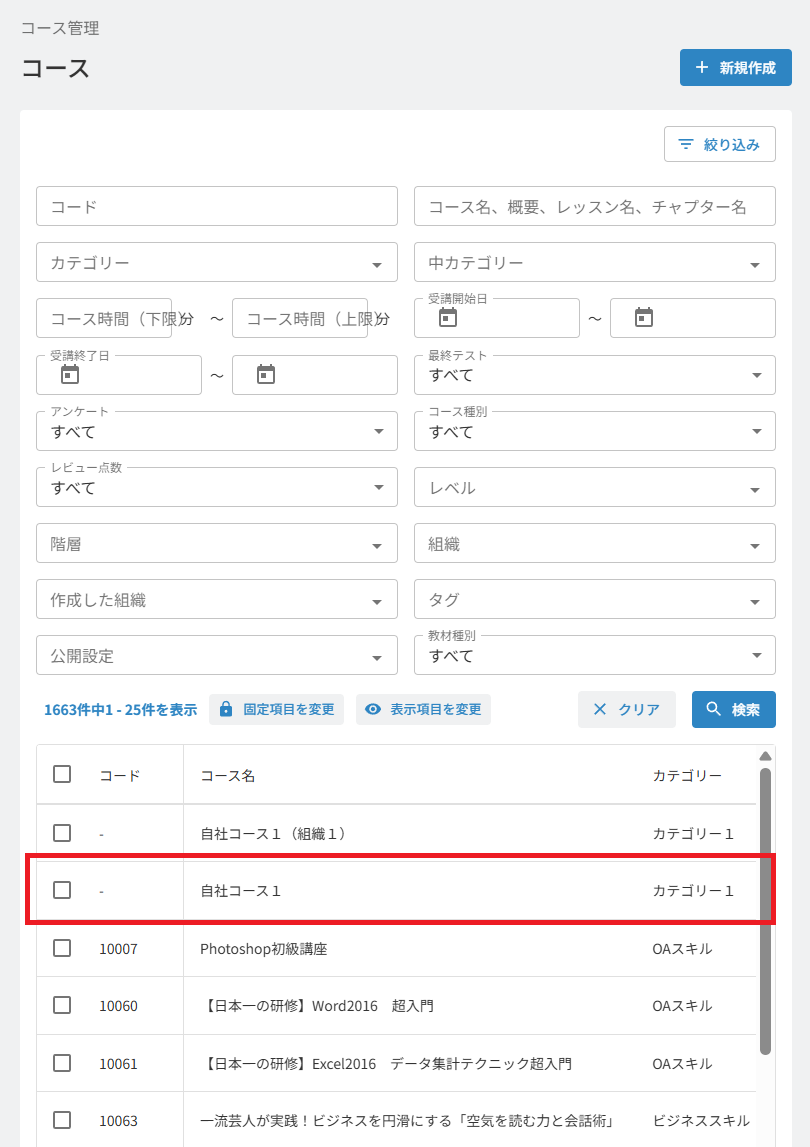Check the row 10061 checkbox
The width and height of the screenshot is (810, 1147).
pyautogui.click(x=62, y=1063)
